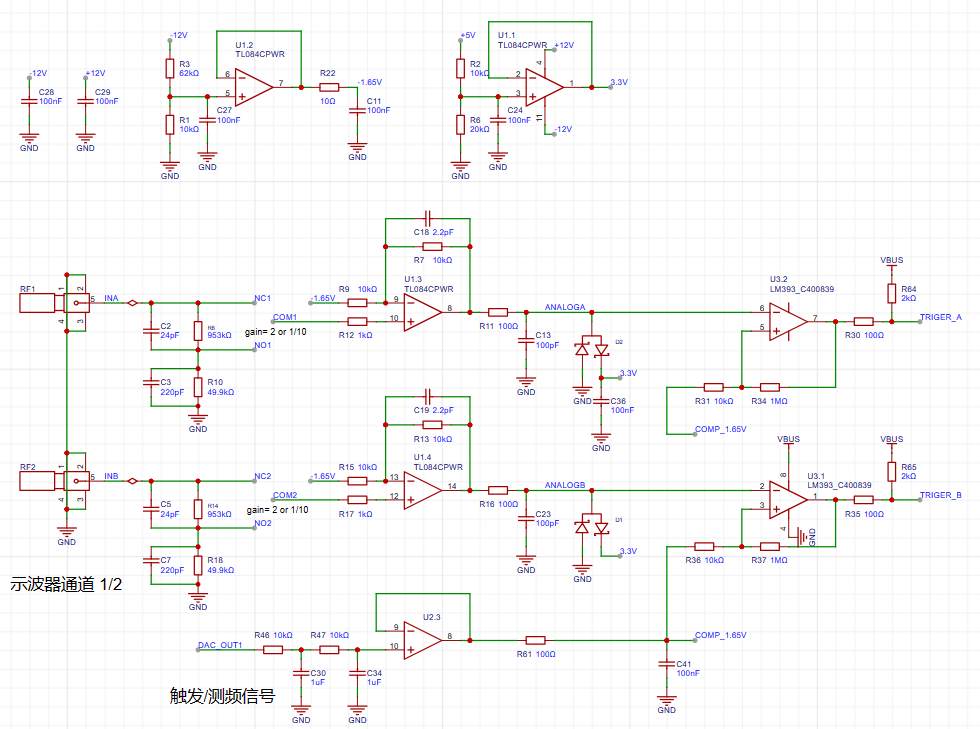The width and height of the screenshot is (980, 729).
Task: Select the D2 dual diode symbol
Action: pyautogui.click(x=591, y=349)
